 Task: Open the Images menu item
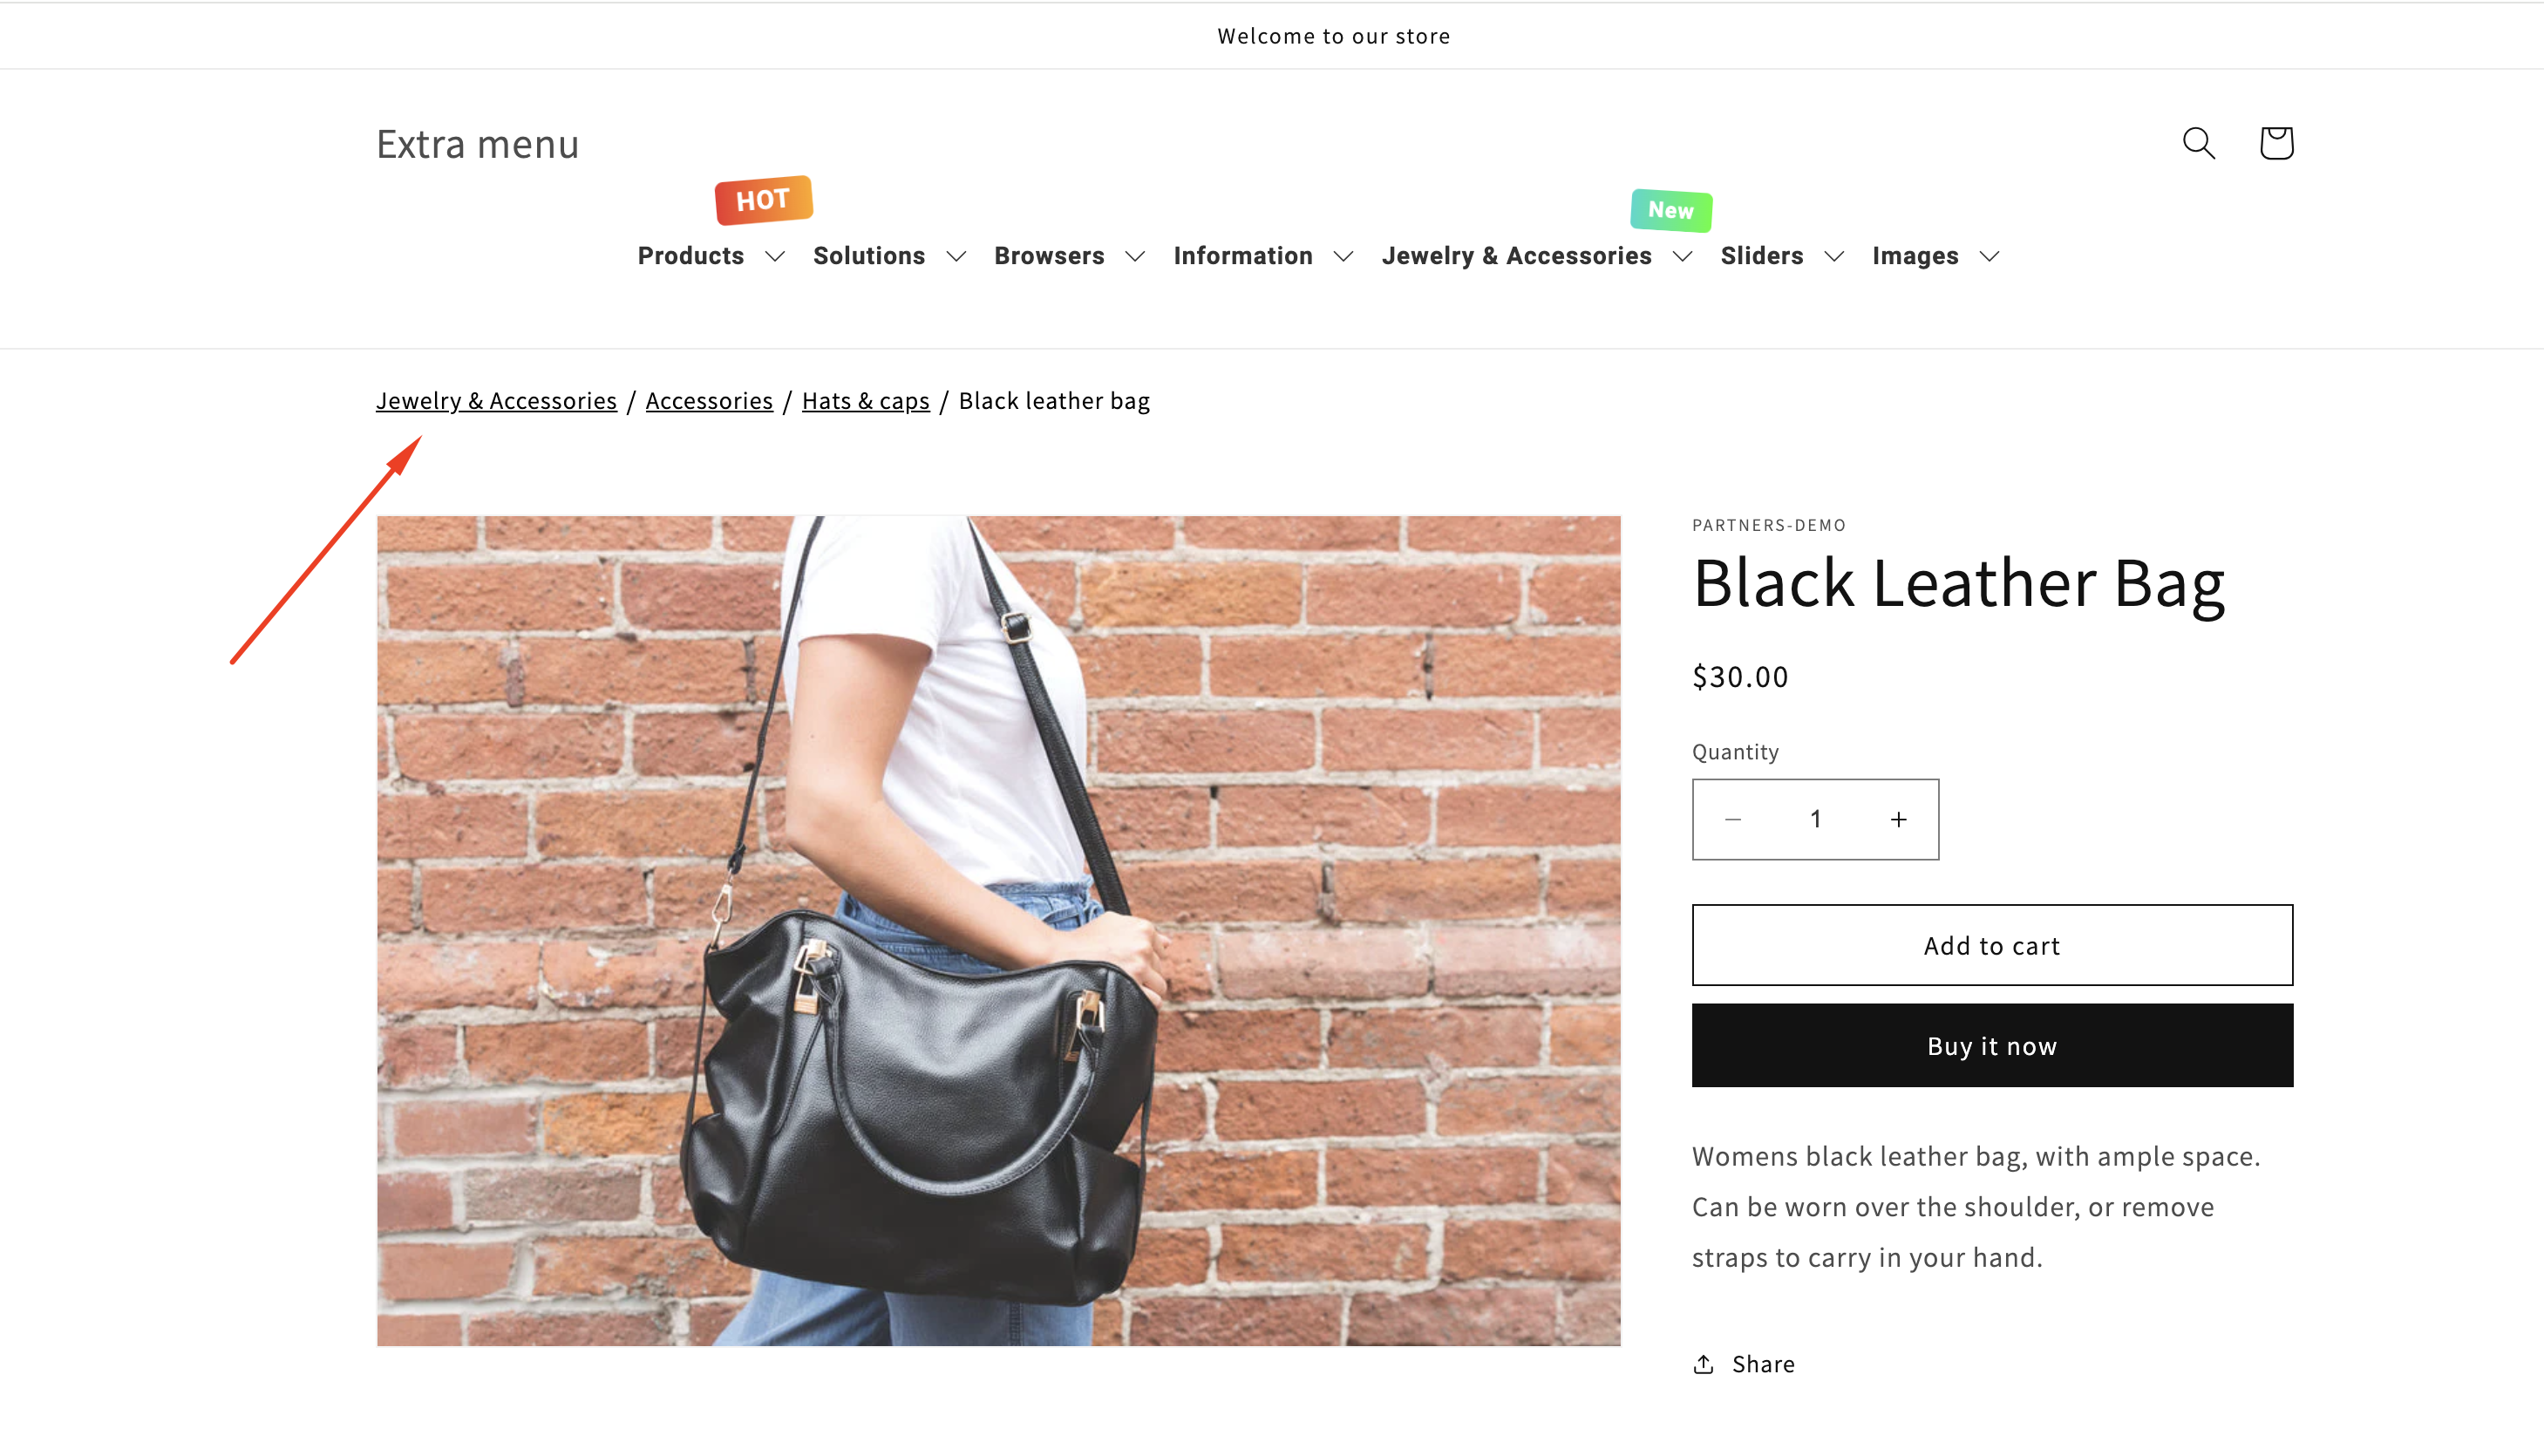click(1935, 256)
